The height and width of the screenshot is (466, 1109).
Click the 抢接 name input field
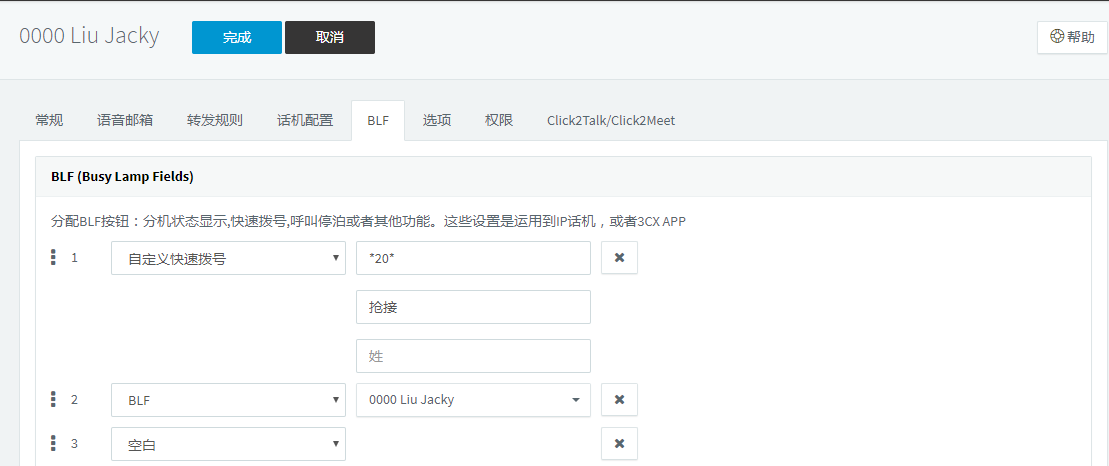[x=473, y=307]
